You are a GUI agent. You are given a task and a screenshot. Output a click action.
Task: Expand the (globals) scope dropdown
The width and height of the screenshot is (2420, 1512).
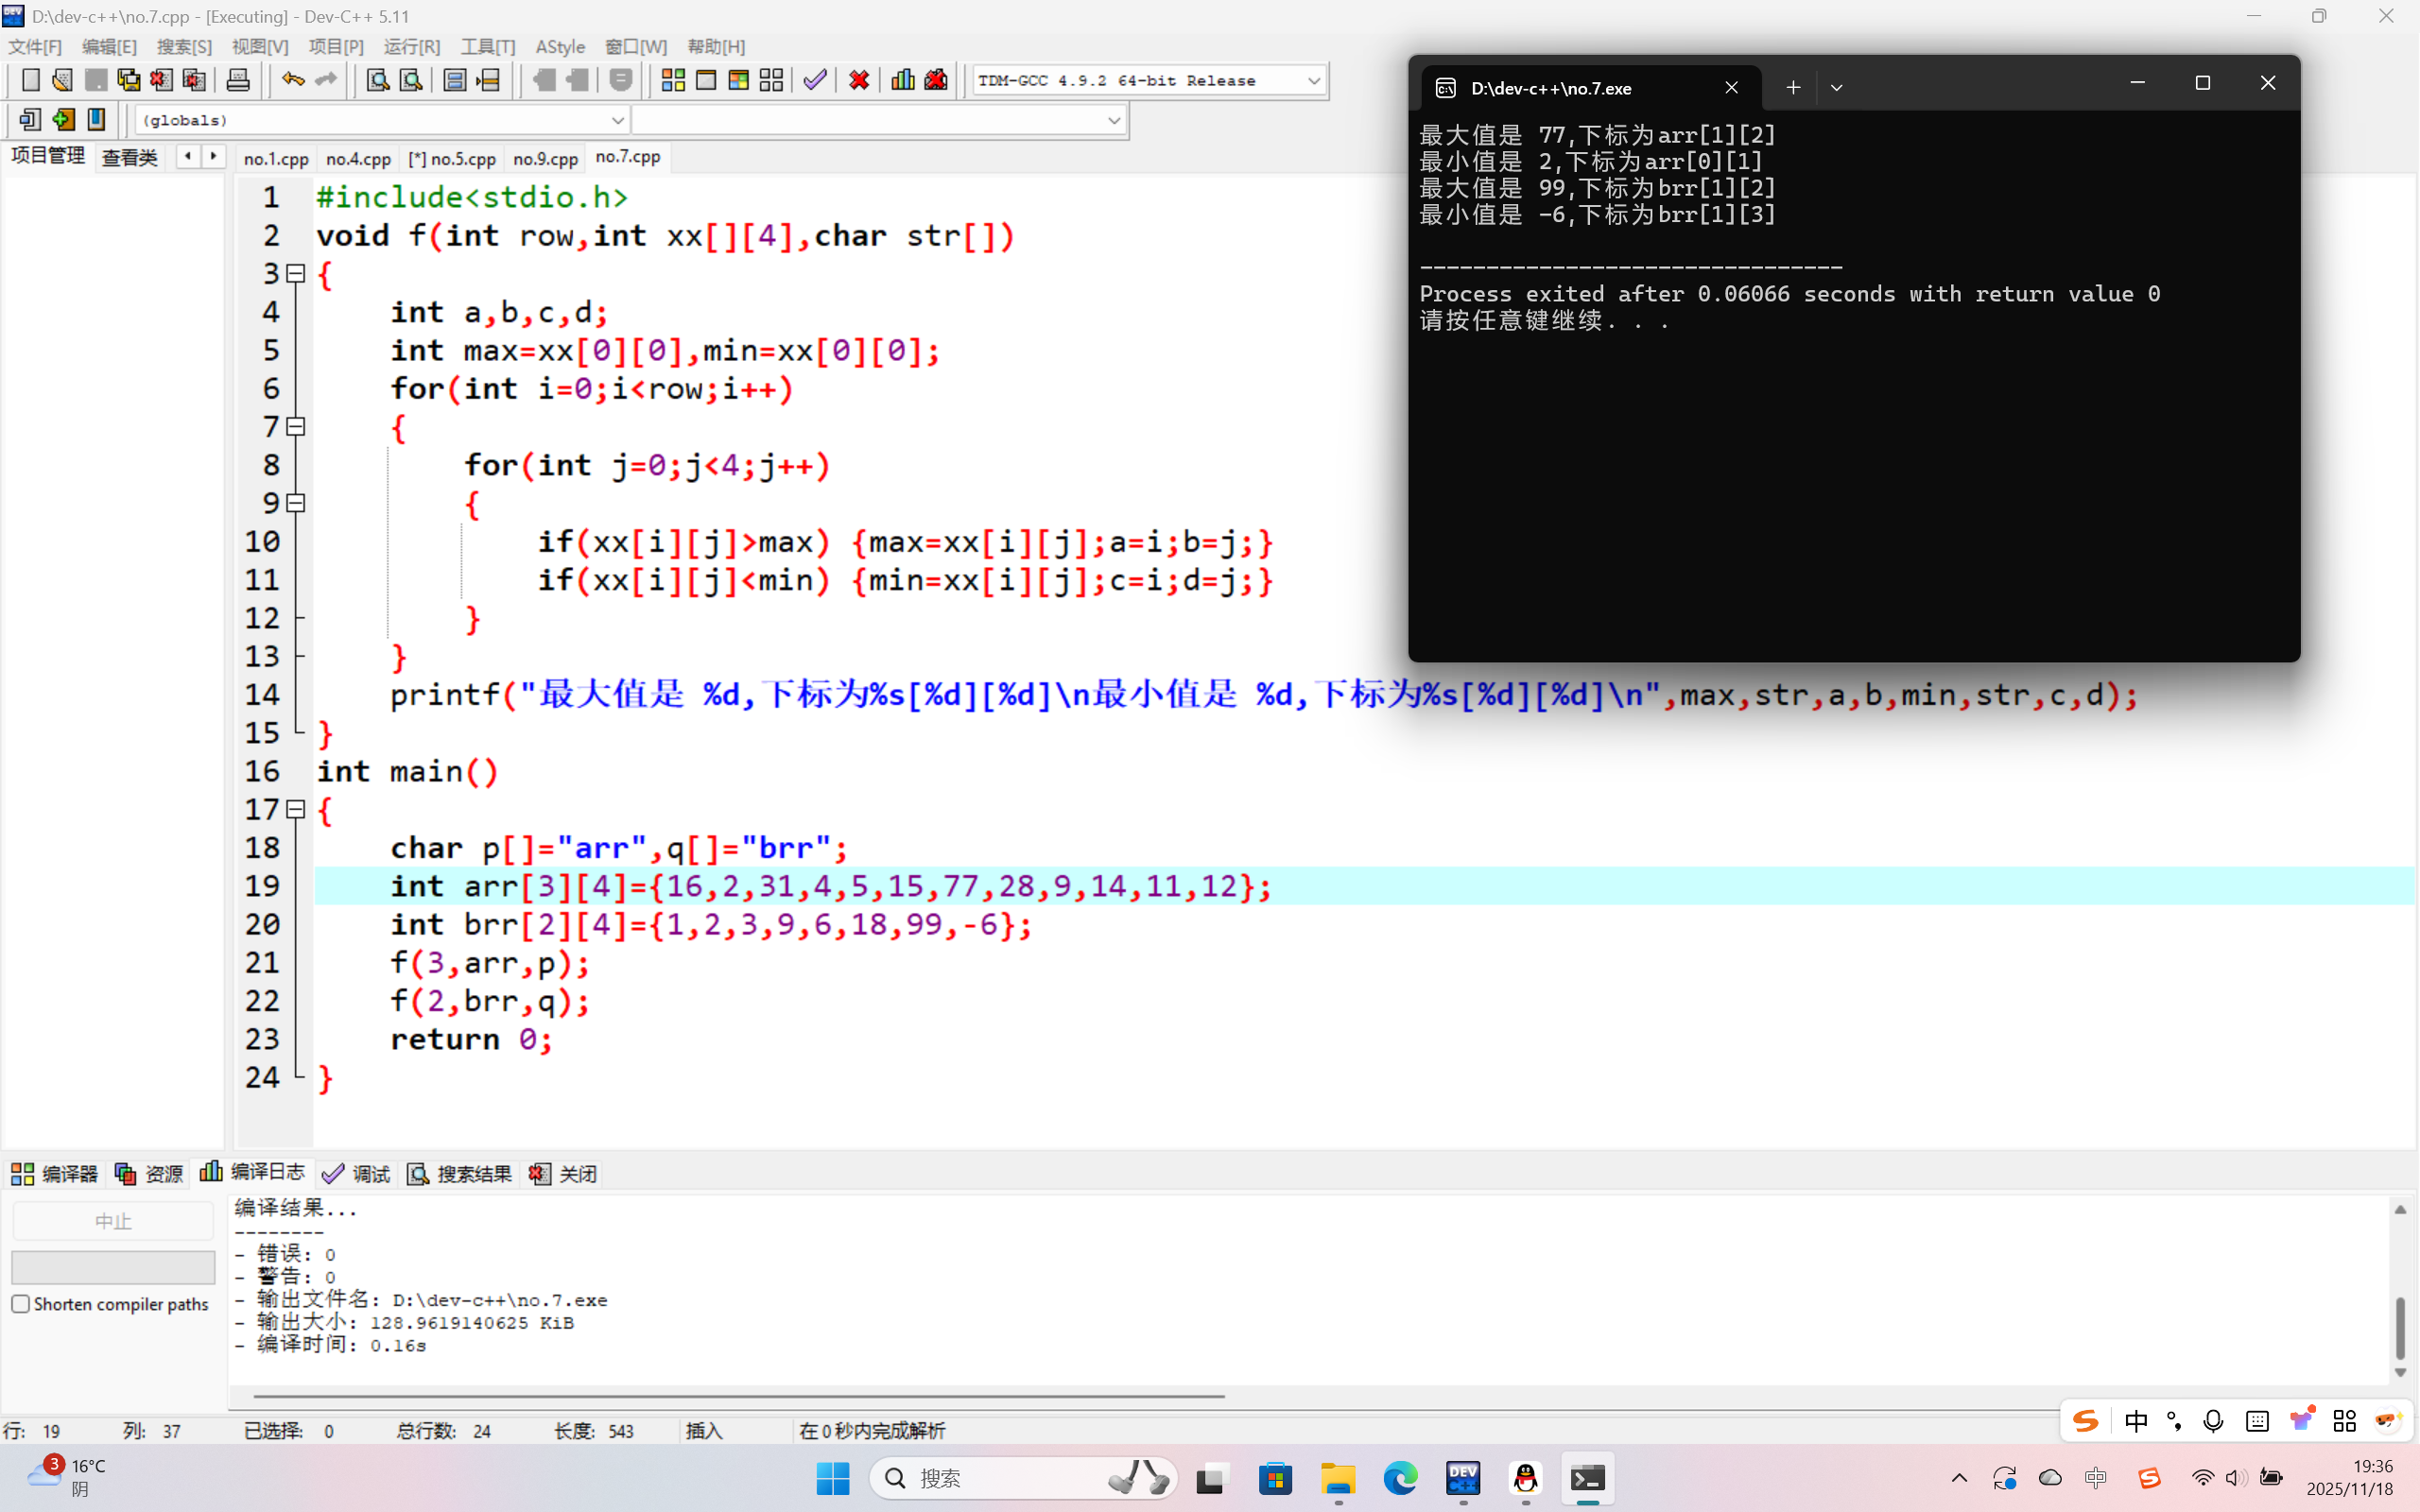tap(617, 120)
